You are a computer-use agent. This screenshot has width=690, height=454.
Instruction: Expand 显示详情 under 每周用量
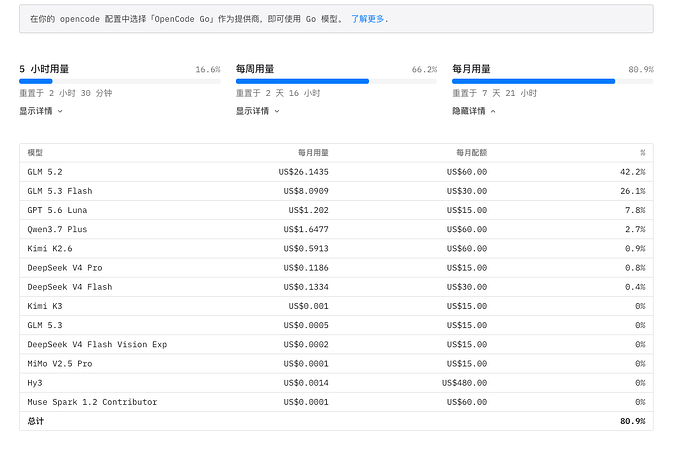click(258, 111)
